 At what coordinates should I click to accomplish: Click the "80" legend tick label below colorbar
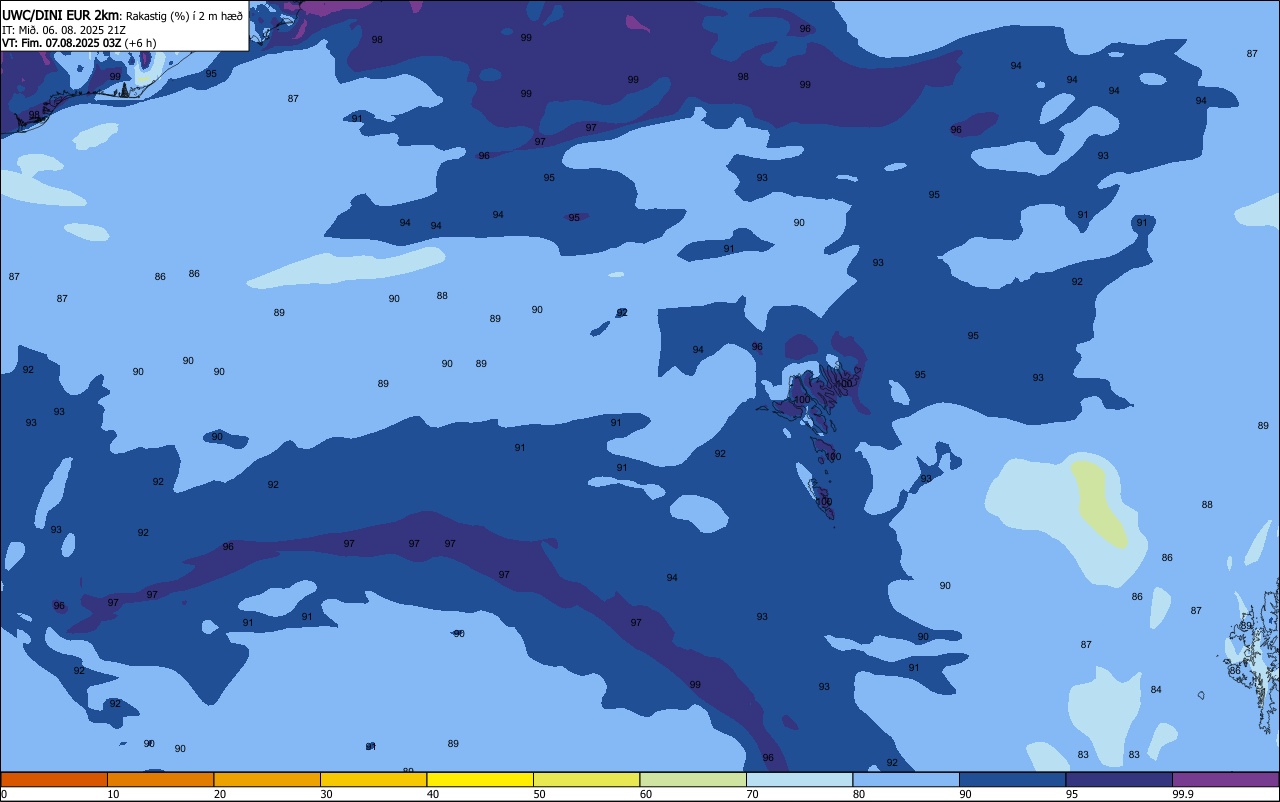(859, 794)
